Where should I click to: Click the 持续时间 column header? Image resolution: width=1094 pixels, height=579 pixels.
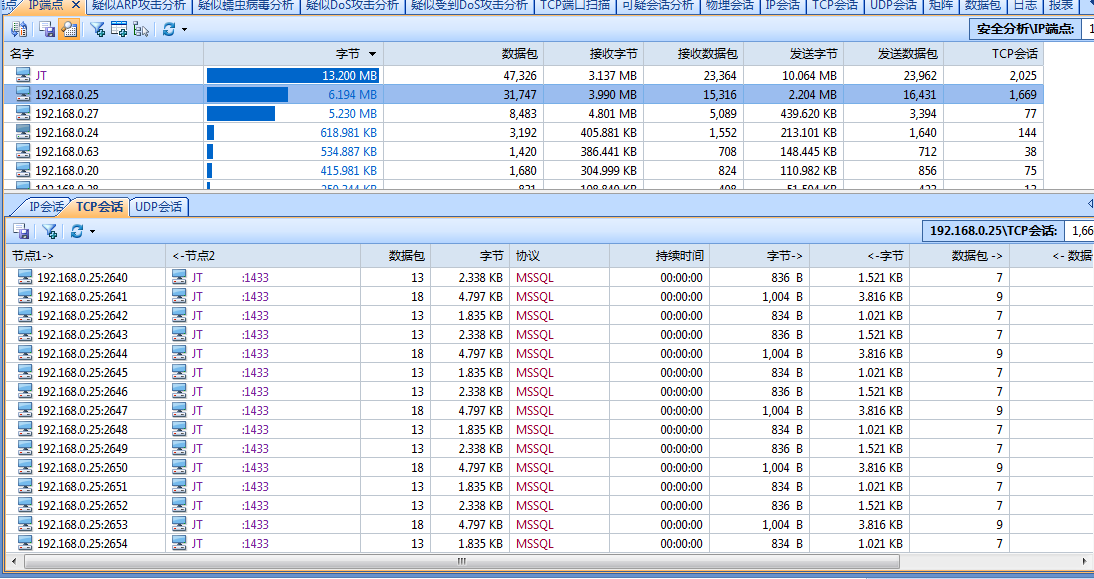pos(679,256)
